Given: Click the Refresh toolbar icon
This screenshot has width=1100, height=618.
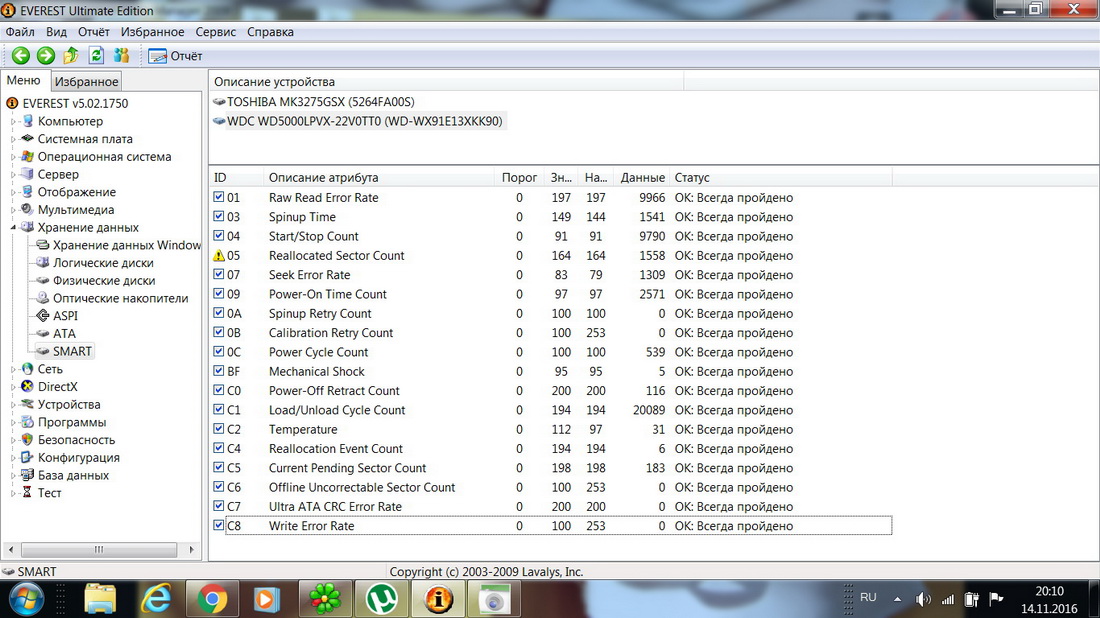Looking at the screenshot, I should click(x=97, y=56).
